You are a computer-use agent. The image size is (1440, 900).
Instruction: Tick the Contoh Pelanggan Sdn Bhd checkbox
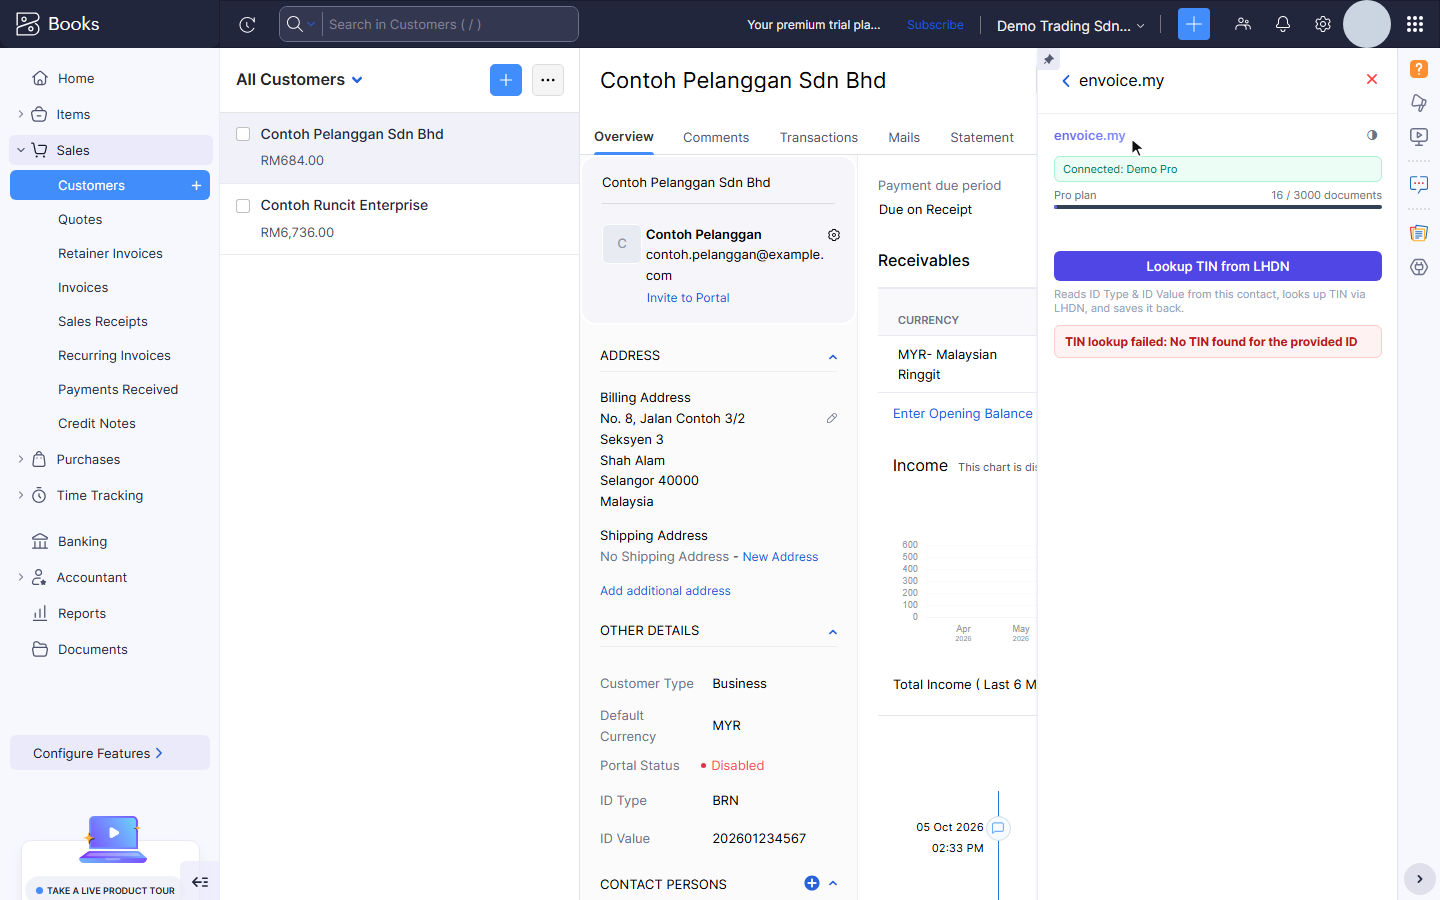(243, 134)
